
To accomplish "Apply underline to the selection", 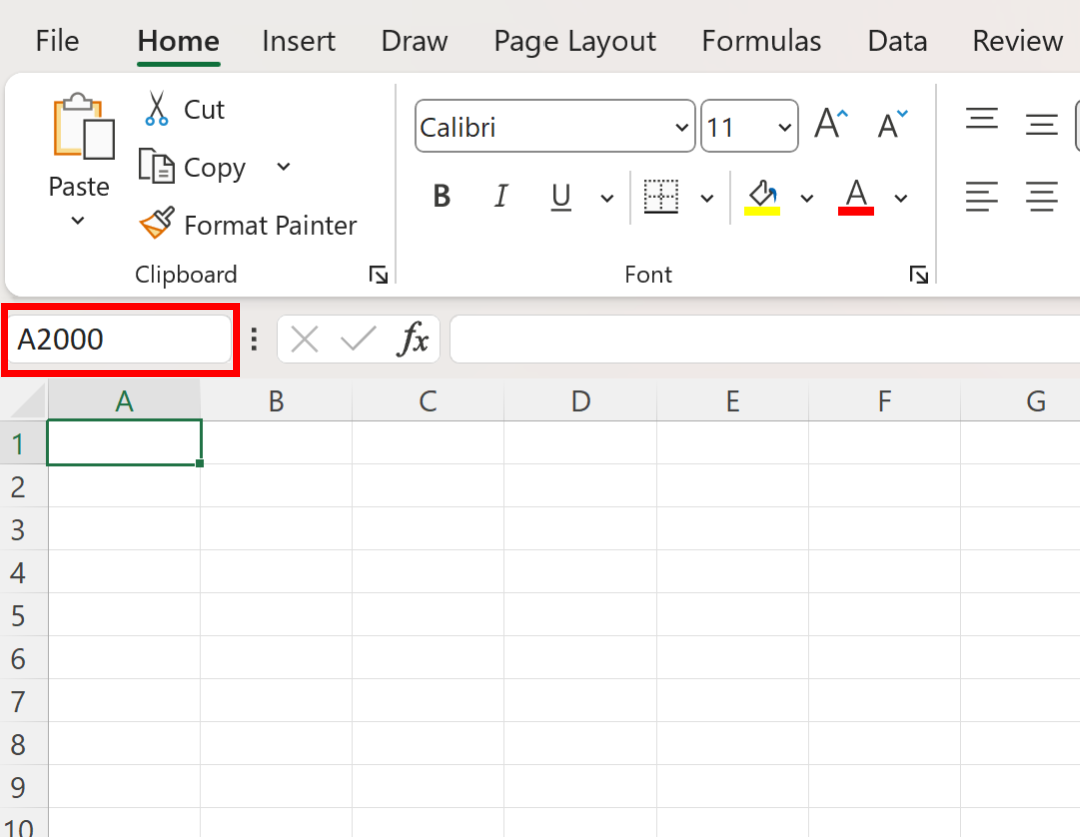I will (x=560, y=196).
